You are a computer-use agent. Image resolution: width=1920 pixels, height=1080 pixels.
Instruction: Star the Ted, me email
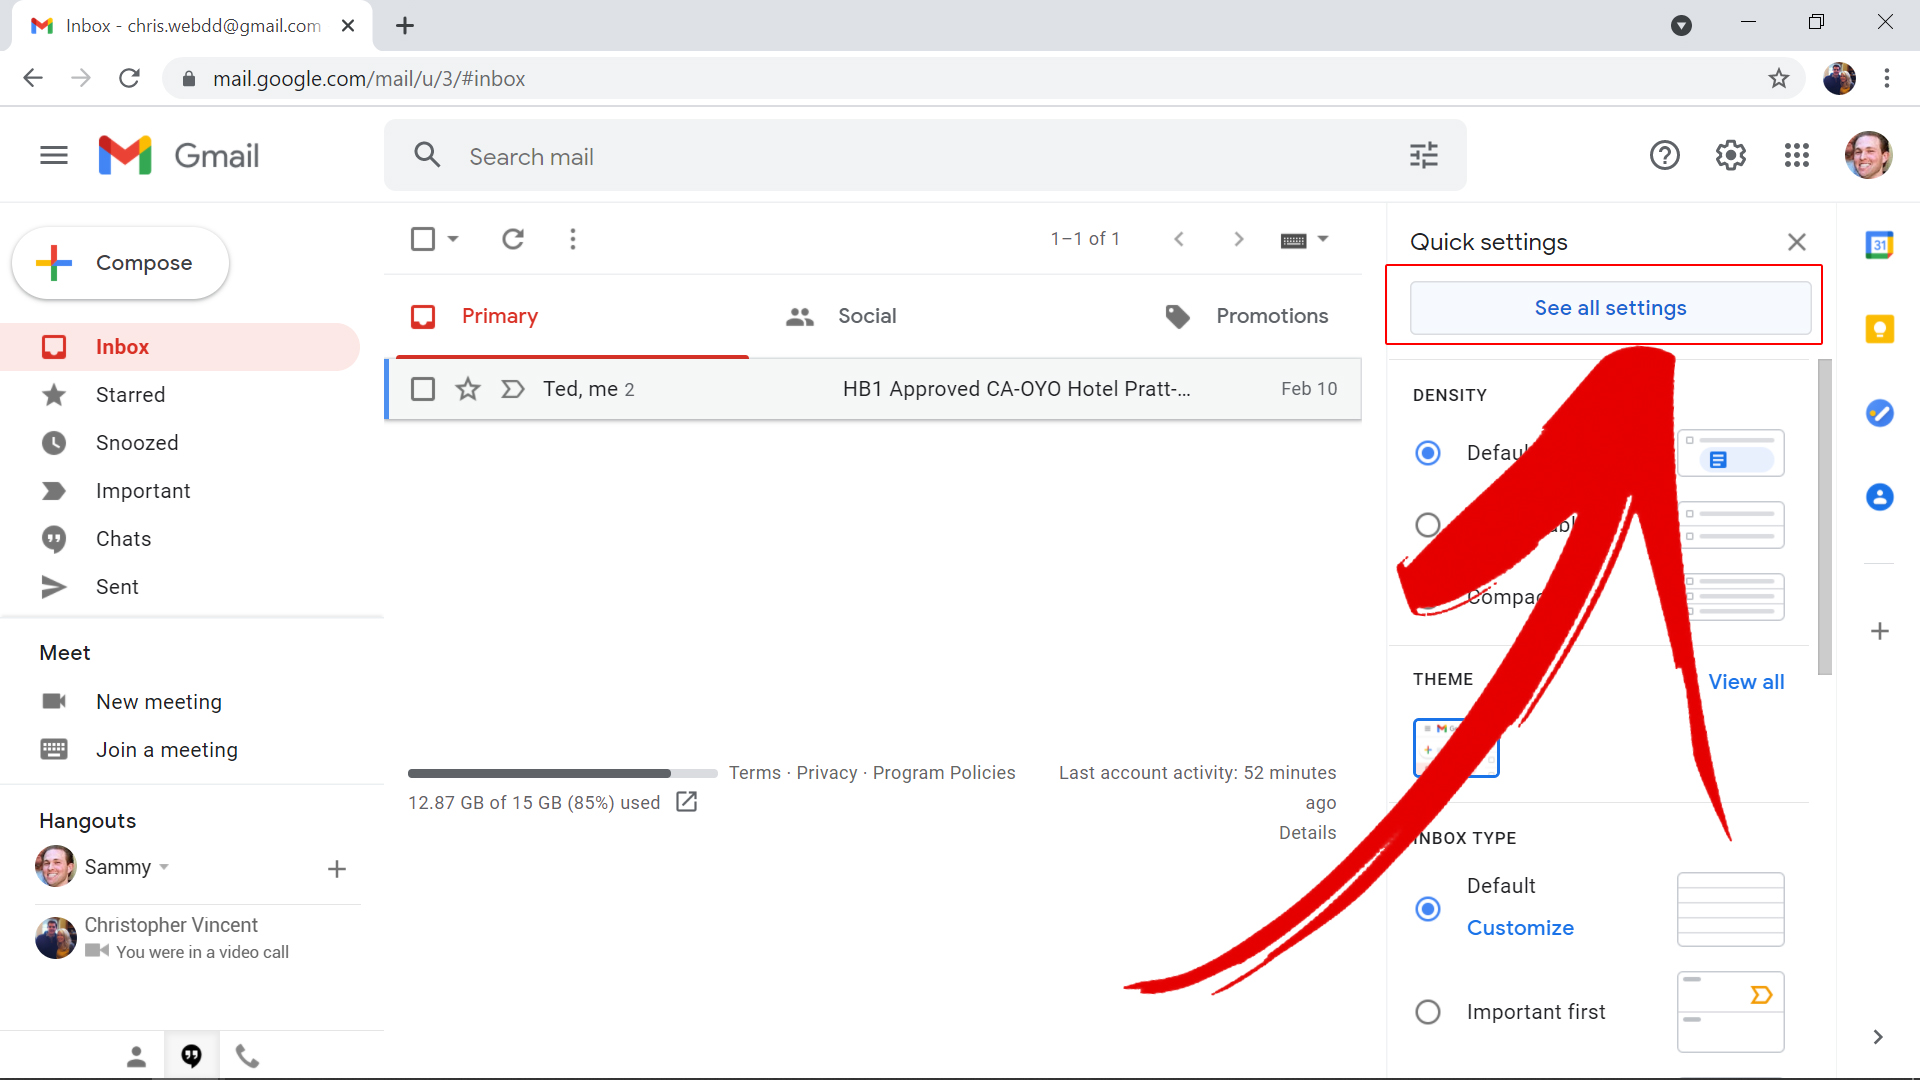[467, 389]
